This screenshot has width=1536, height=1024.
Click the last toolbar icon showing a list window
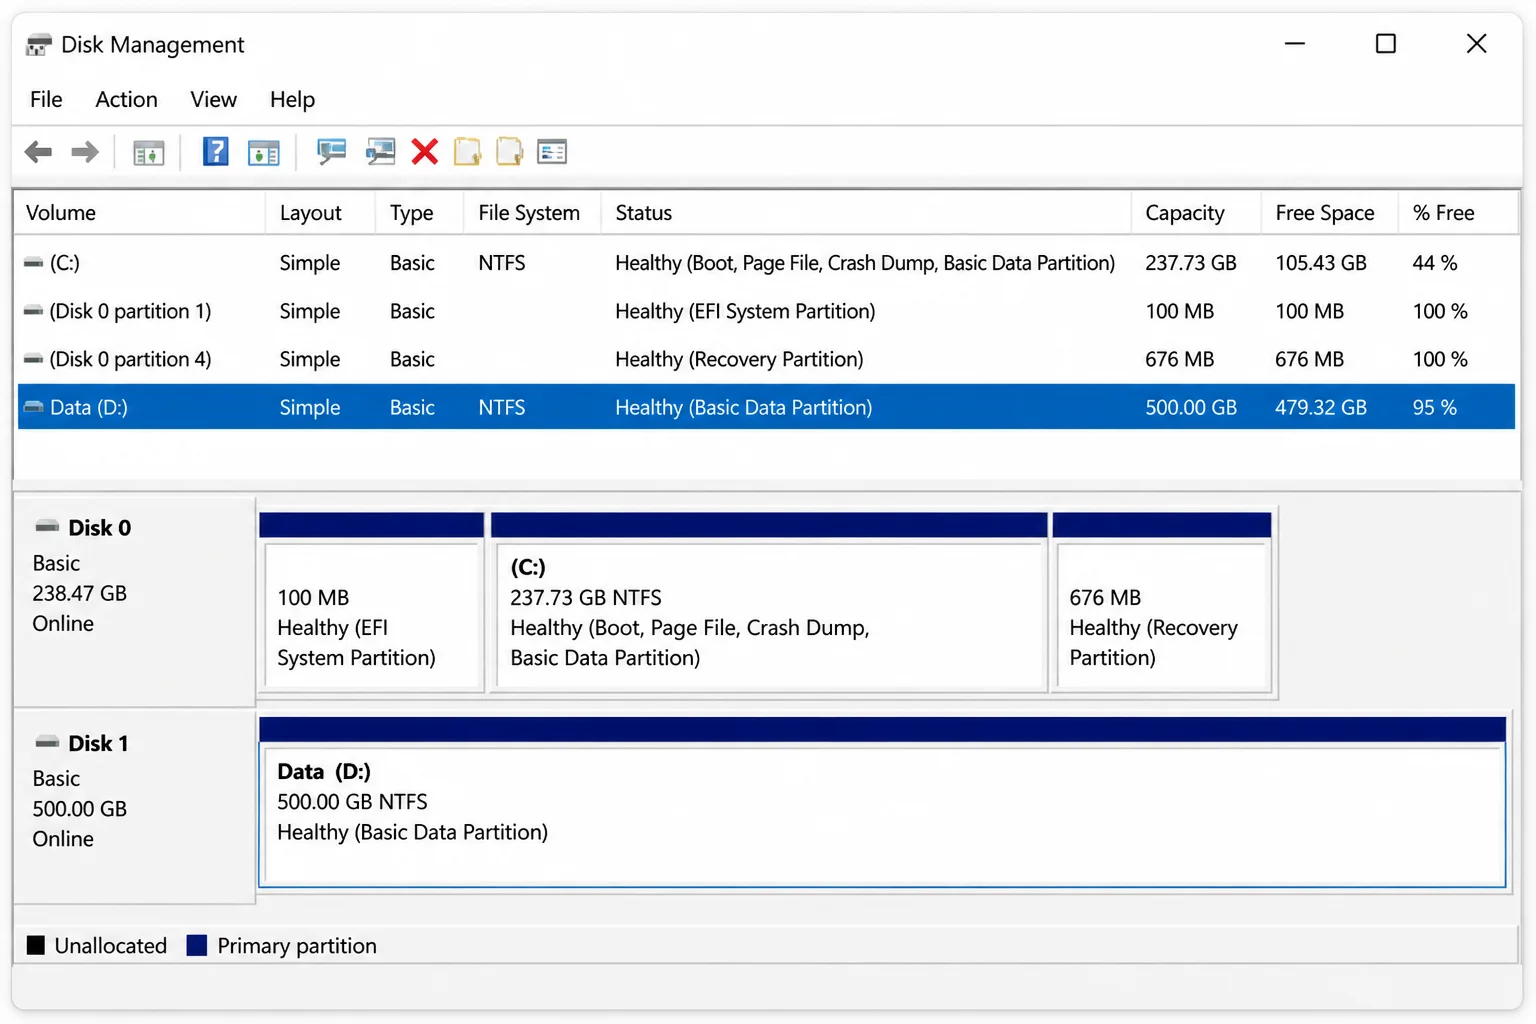pyautogui.click(x=552, y=152)
